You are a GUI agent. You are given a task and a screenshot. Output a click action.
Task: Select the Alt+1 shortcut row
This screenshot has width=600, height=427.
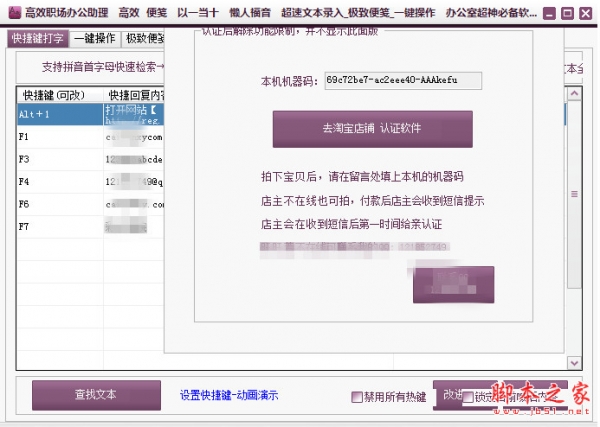91,114
